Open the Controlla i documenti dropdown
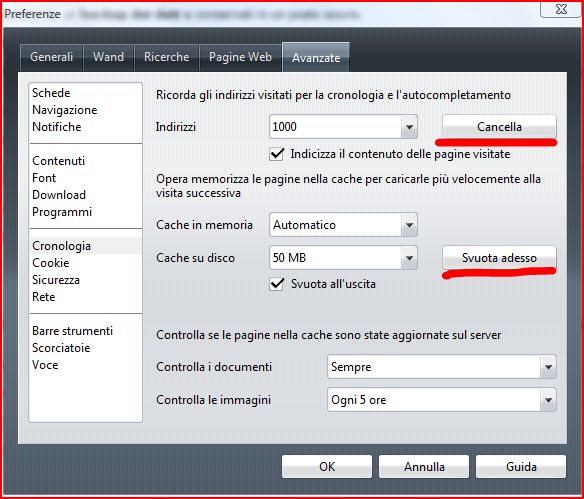The width and height of the screenshot is (584, 499). coord(442,367)
